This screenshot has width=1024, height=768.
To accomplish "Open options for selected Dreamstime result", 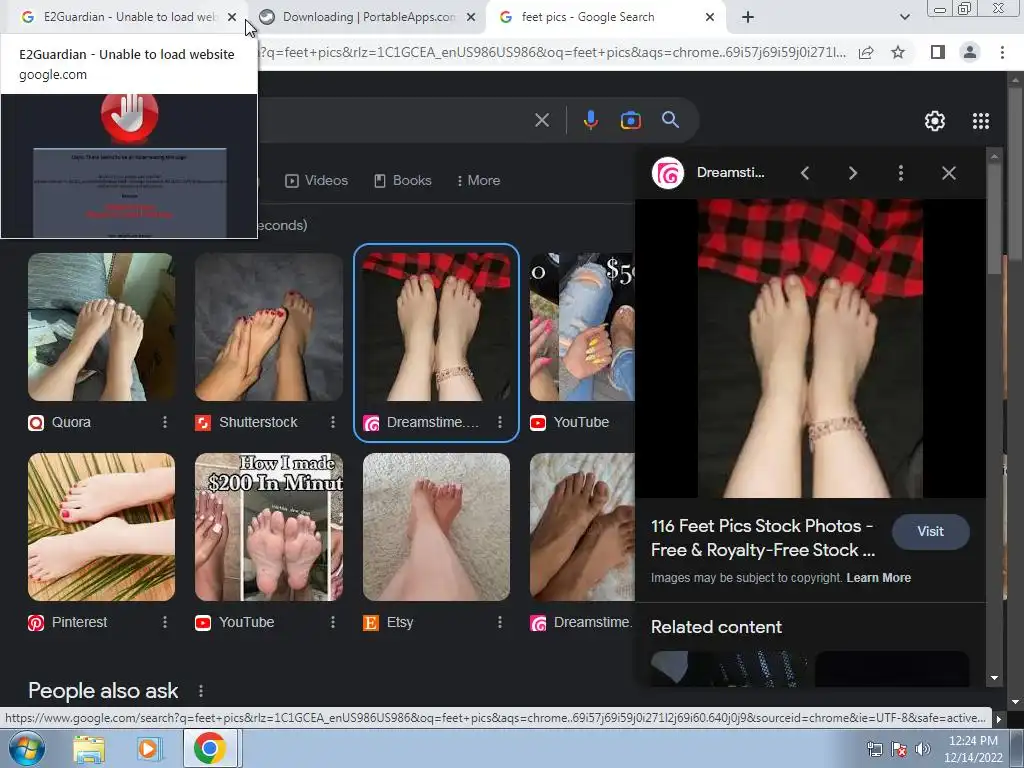I will click(500, 423).
